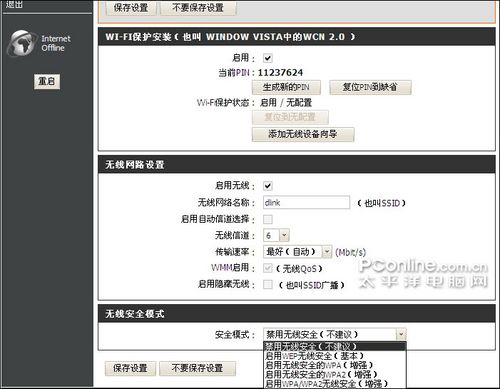Enable 启用自动信道选择 checkbox
The height and width of the screenshot is (389, 500).
268,219
